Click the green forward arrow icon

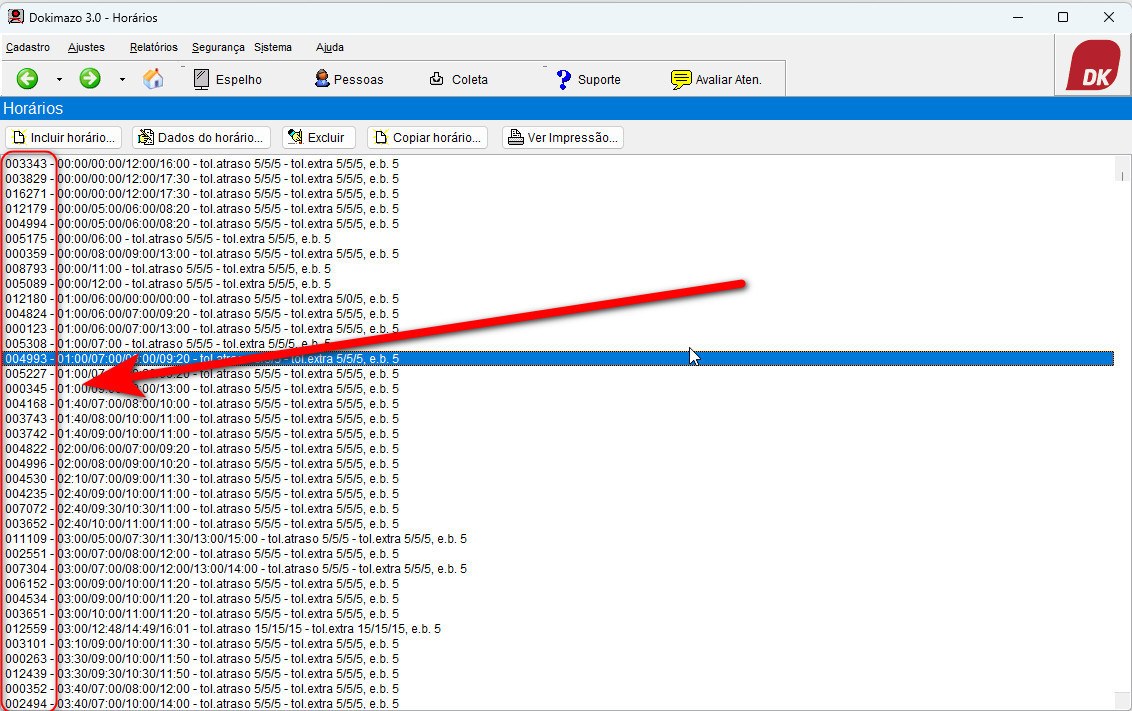(90, 79)
